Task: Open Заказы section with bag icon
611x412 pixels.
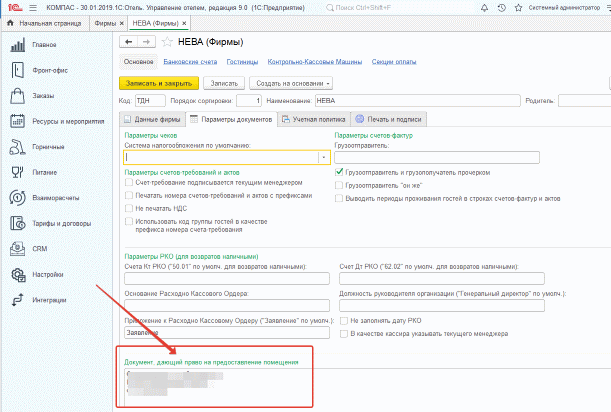Action: pos(18,96)
